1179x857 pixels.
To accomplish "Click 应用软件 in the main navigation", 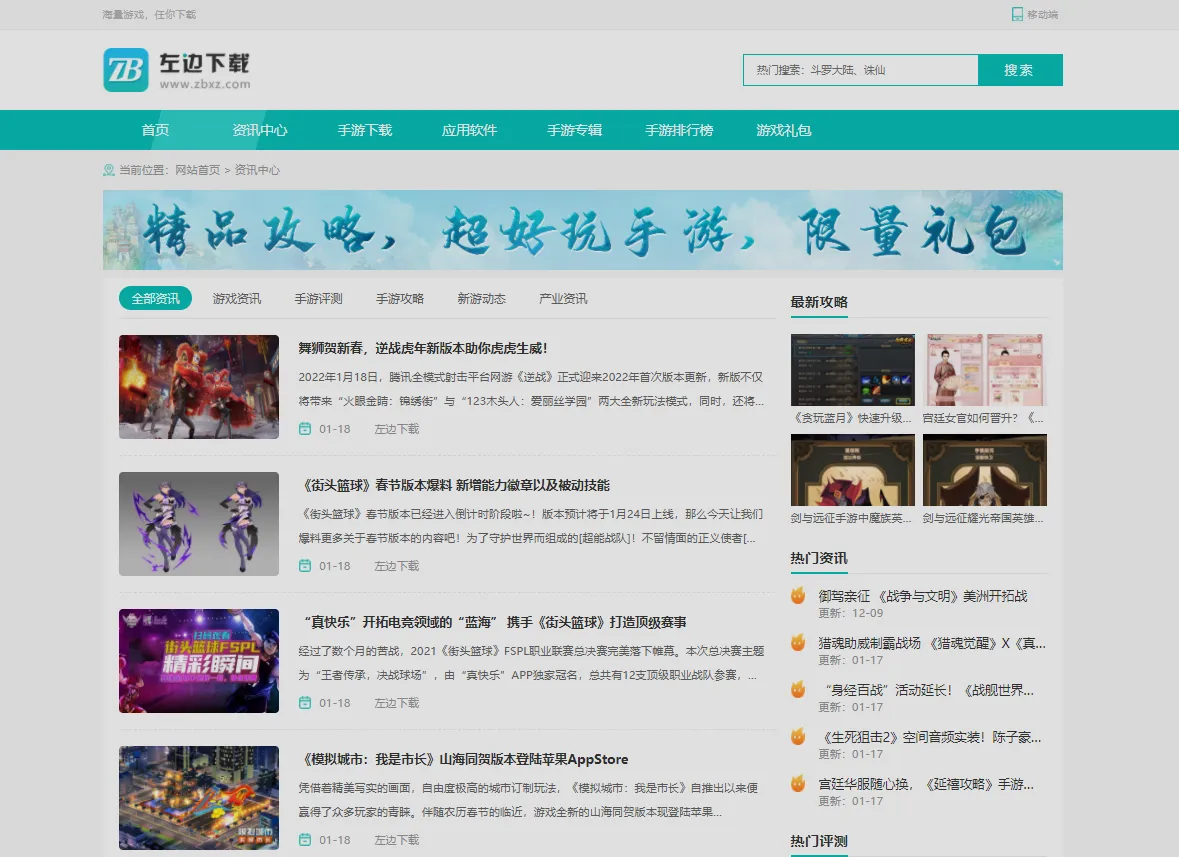I will (x=469, y=130).
